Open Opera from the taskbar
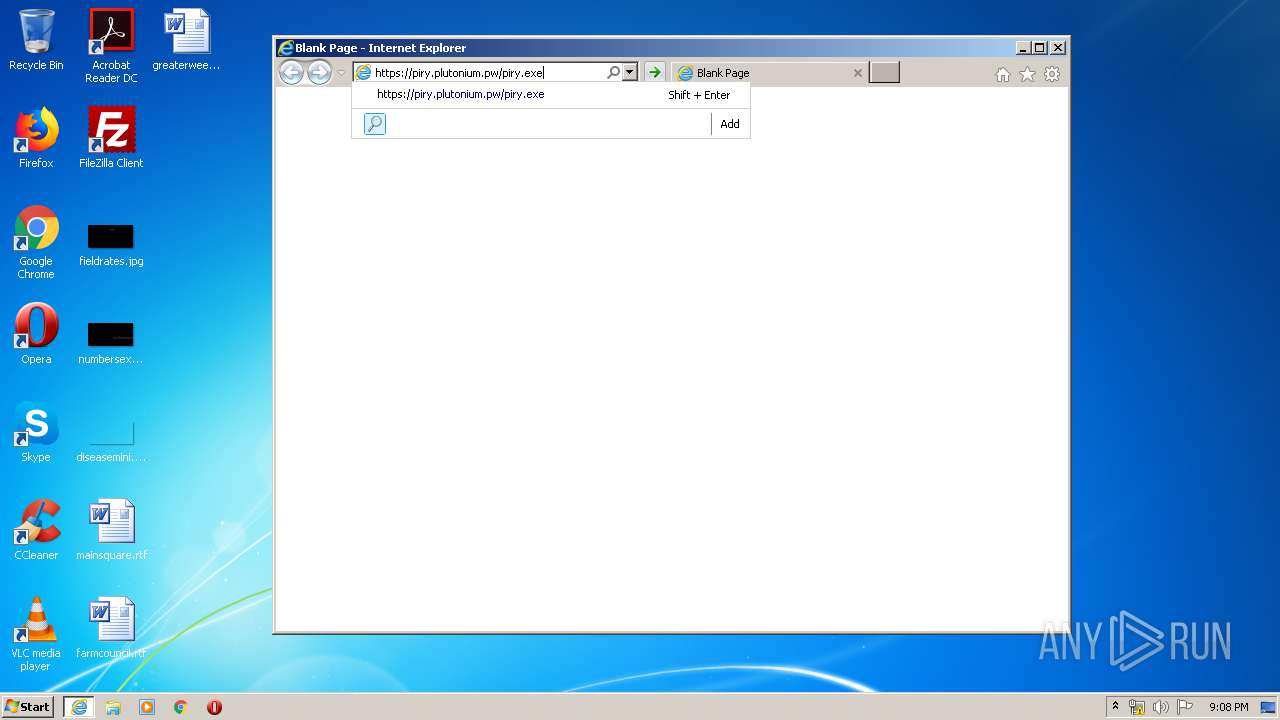Screen dimensions: 1280x720 (x=214, y=707)
